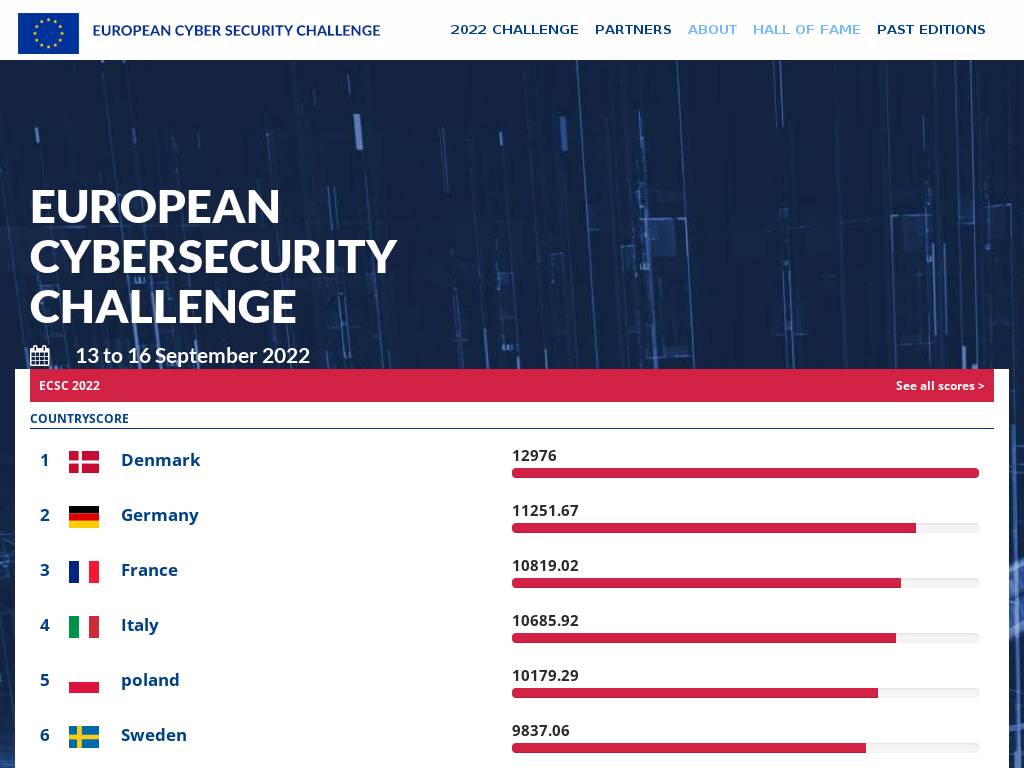Viewport: 1024px width, 768px height.
Task: Click the calendar icon beside the date
Action: (x=40, y=356)
